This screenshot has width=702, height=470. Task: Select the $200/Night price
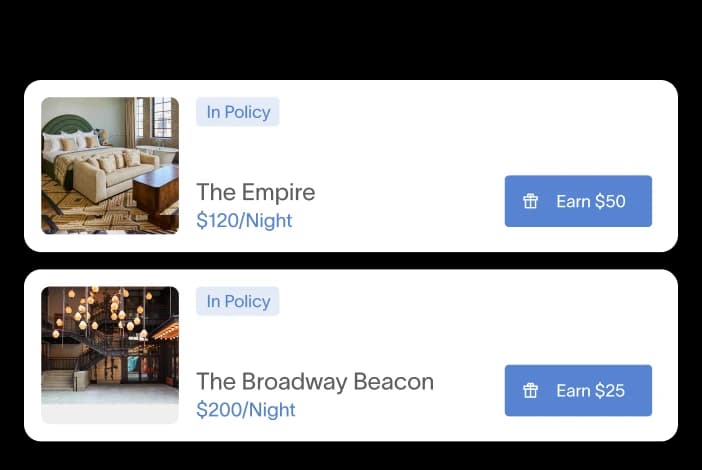[x=246, y=410]
